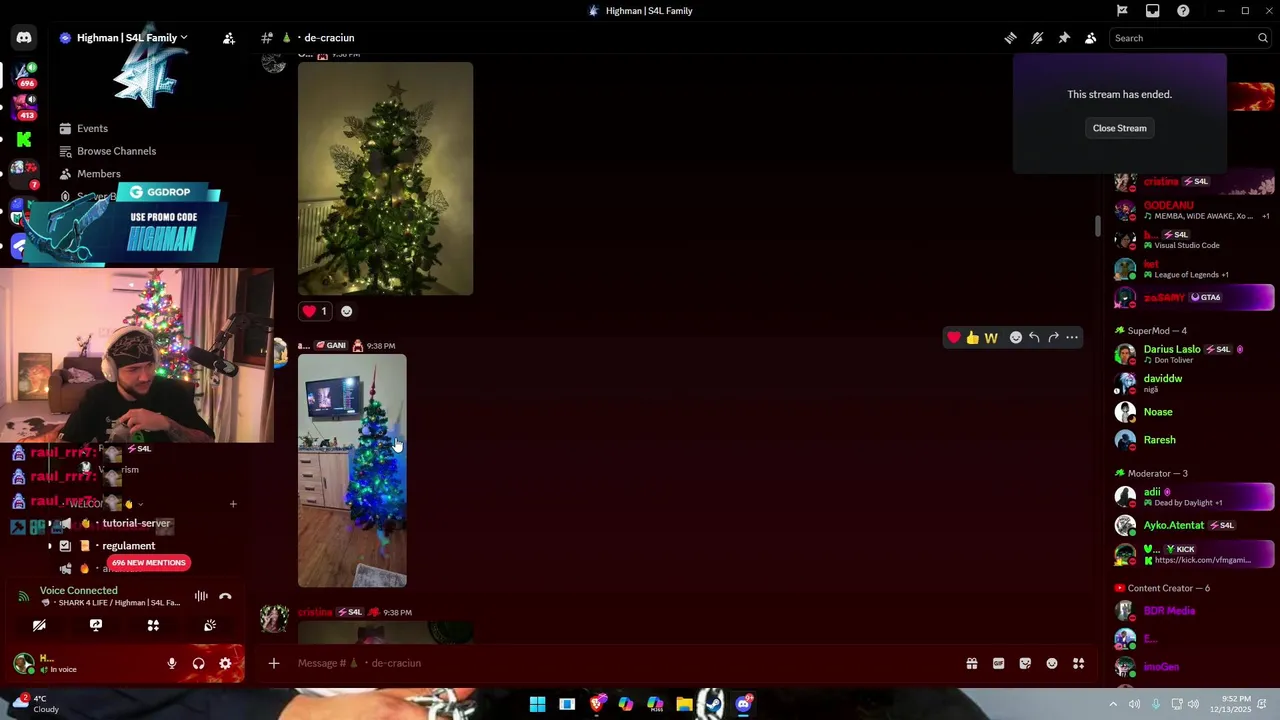The height and width of the screenshot is (720, 1280).
Task: Open the Threads icon in channel header
Action: [1010, 38]
